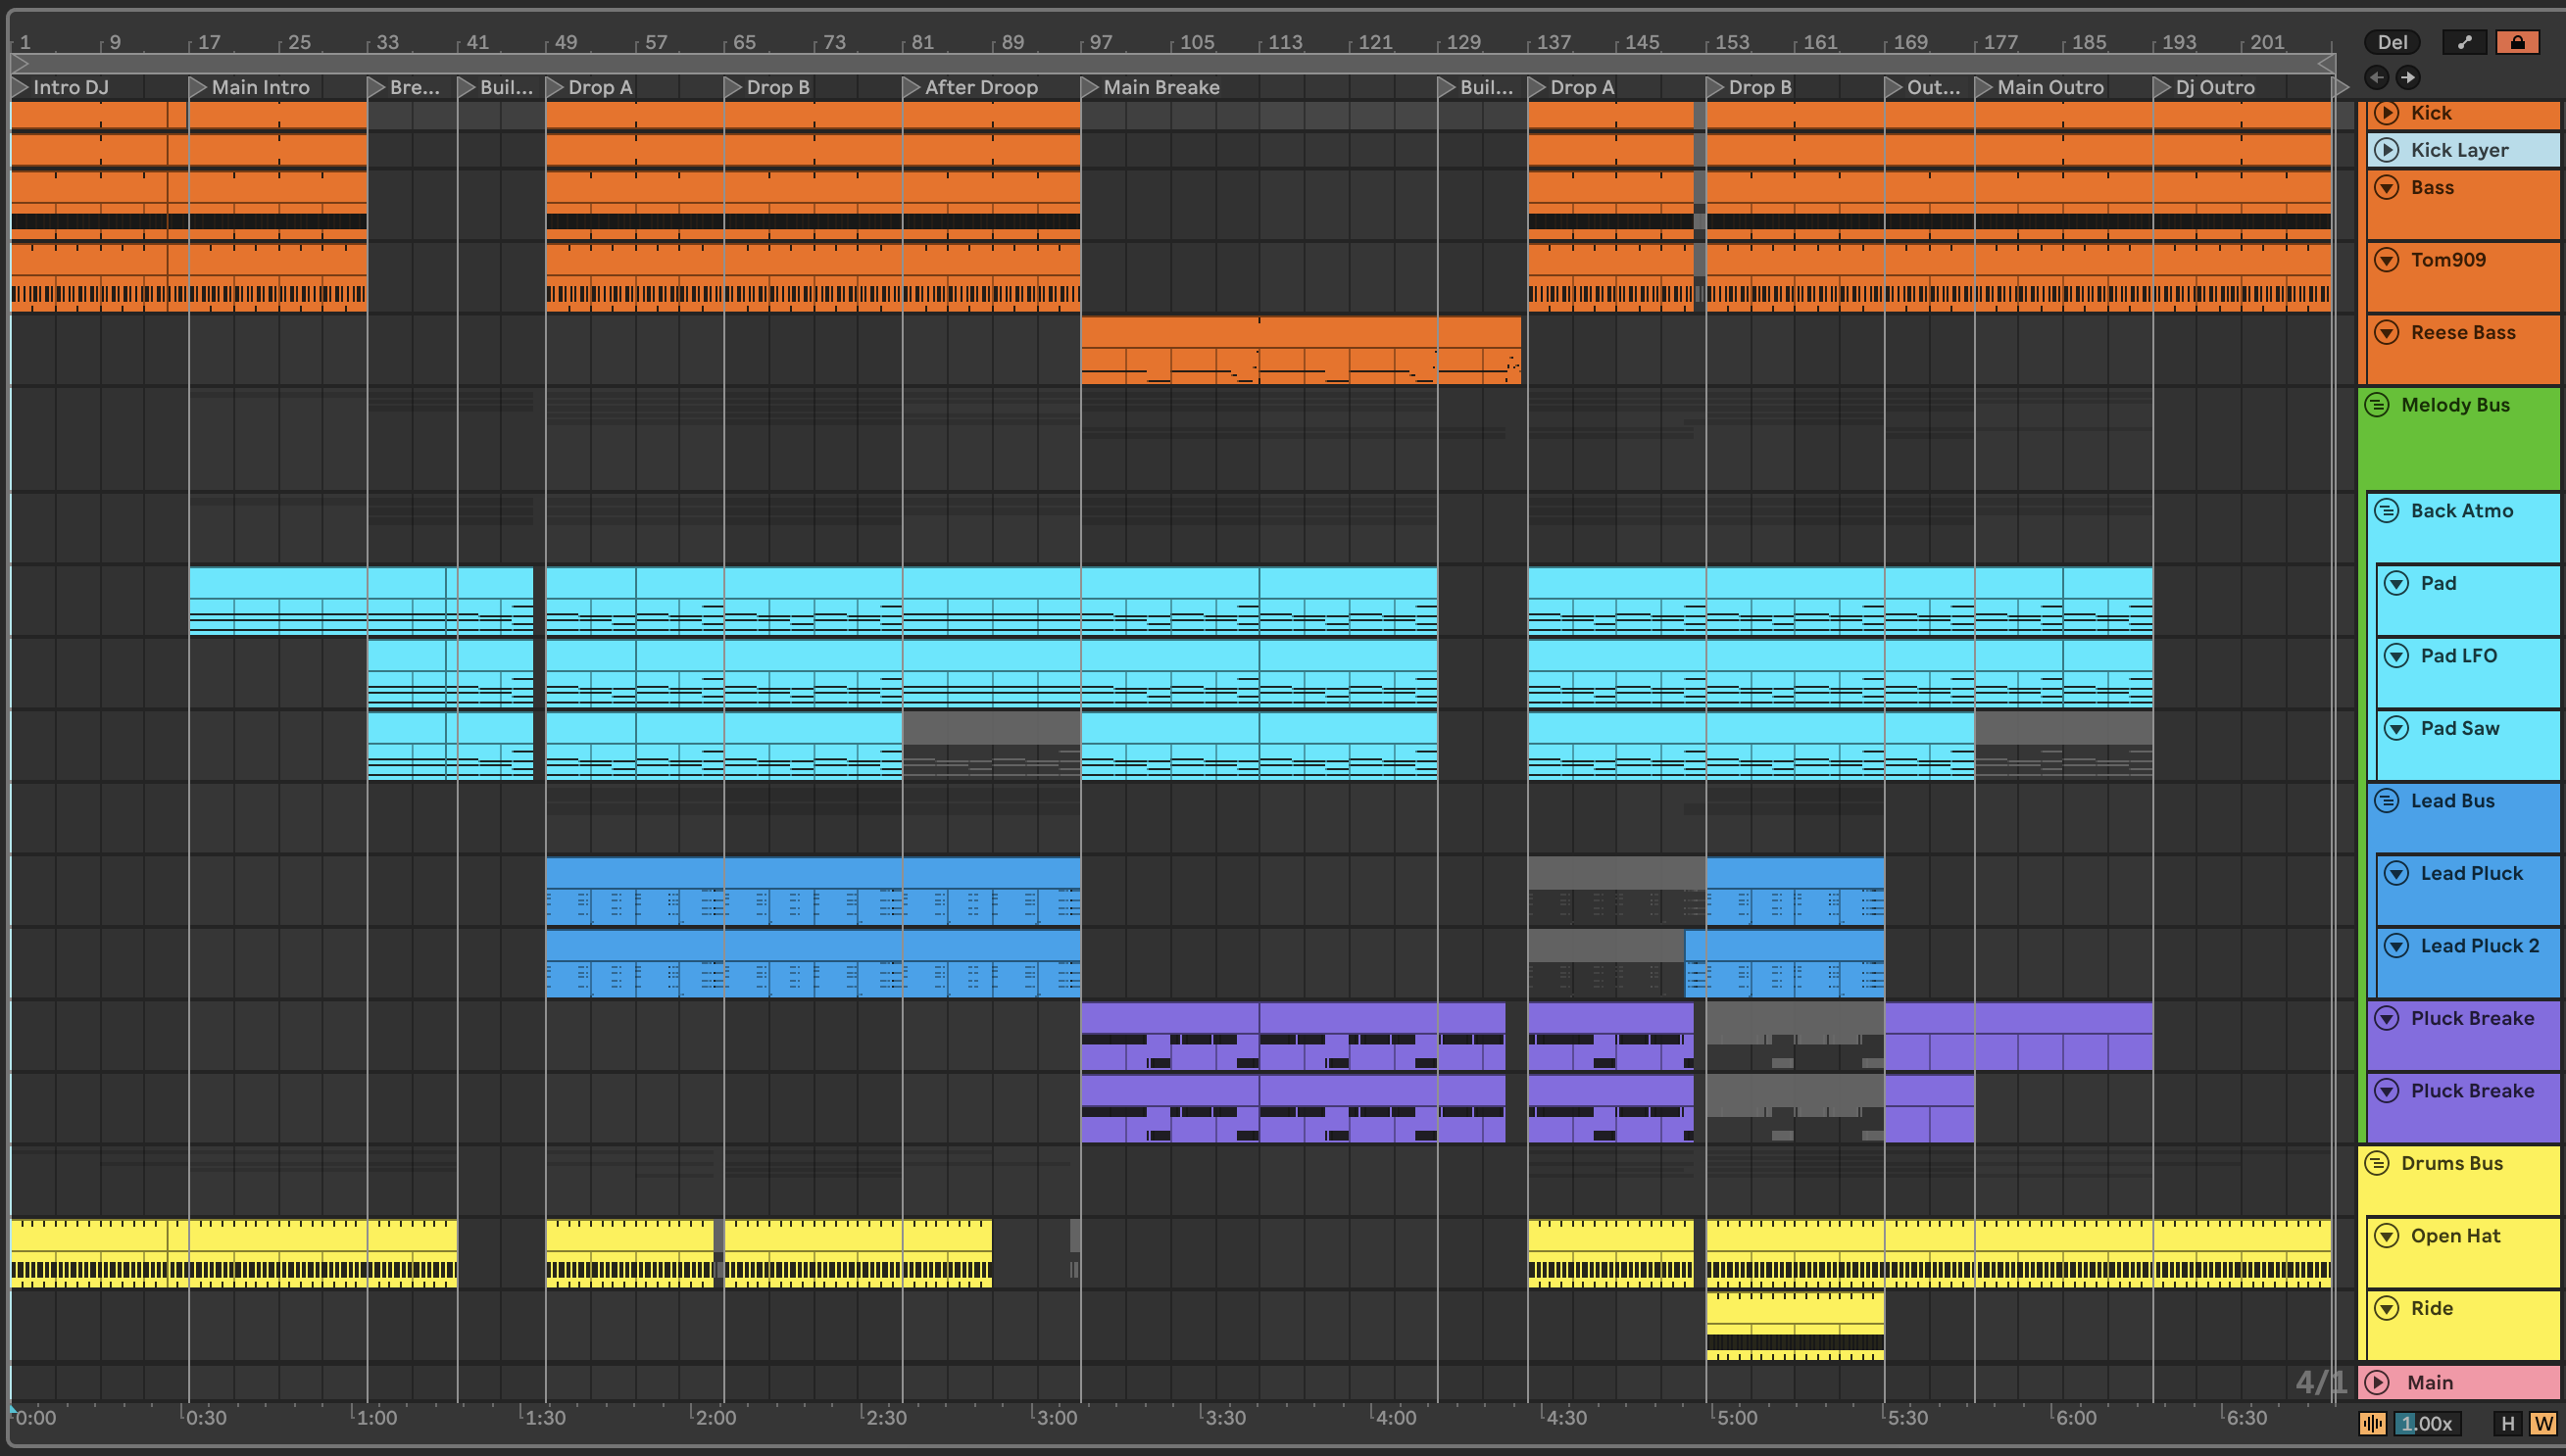Screen dimensions: 2566x1456
Task: Fold the Tom909 track arrow
Action: tap(2387, 260)
